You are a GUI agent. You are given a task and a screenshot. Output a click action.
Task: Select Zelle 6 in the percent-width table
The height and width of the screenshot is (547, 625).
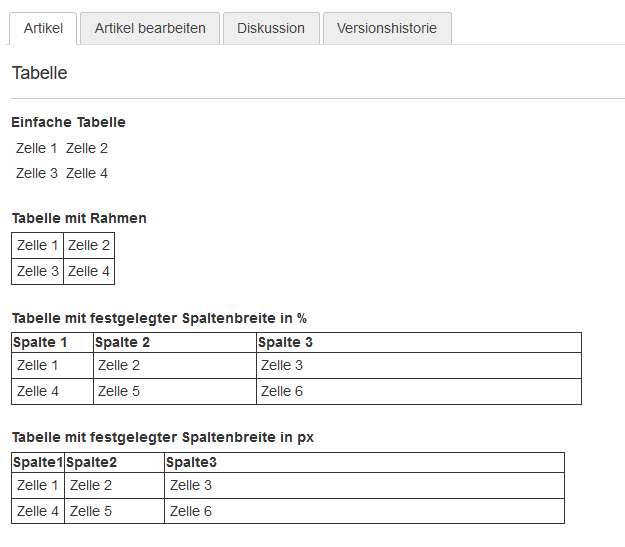pos(282,391)
